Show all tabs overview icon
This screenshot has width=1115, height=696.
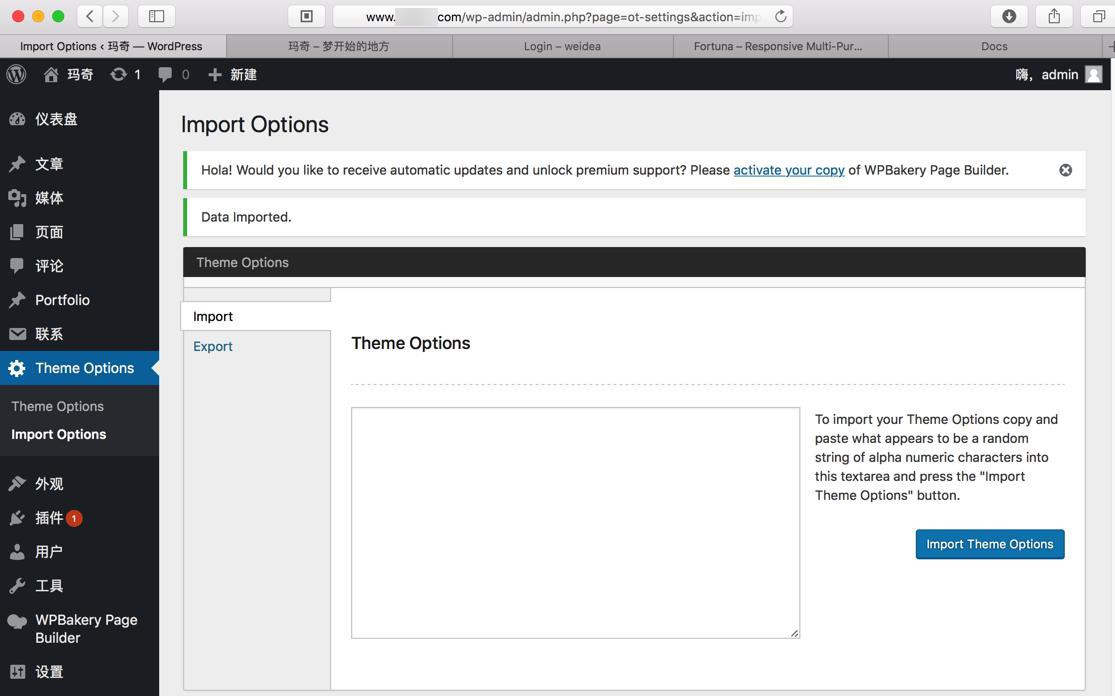pos(1098,16)
